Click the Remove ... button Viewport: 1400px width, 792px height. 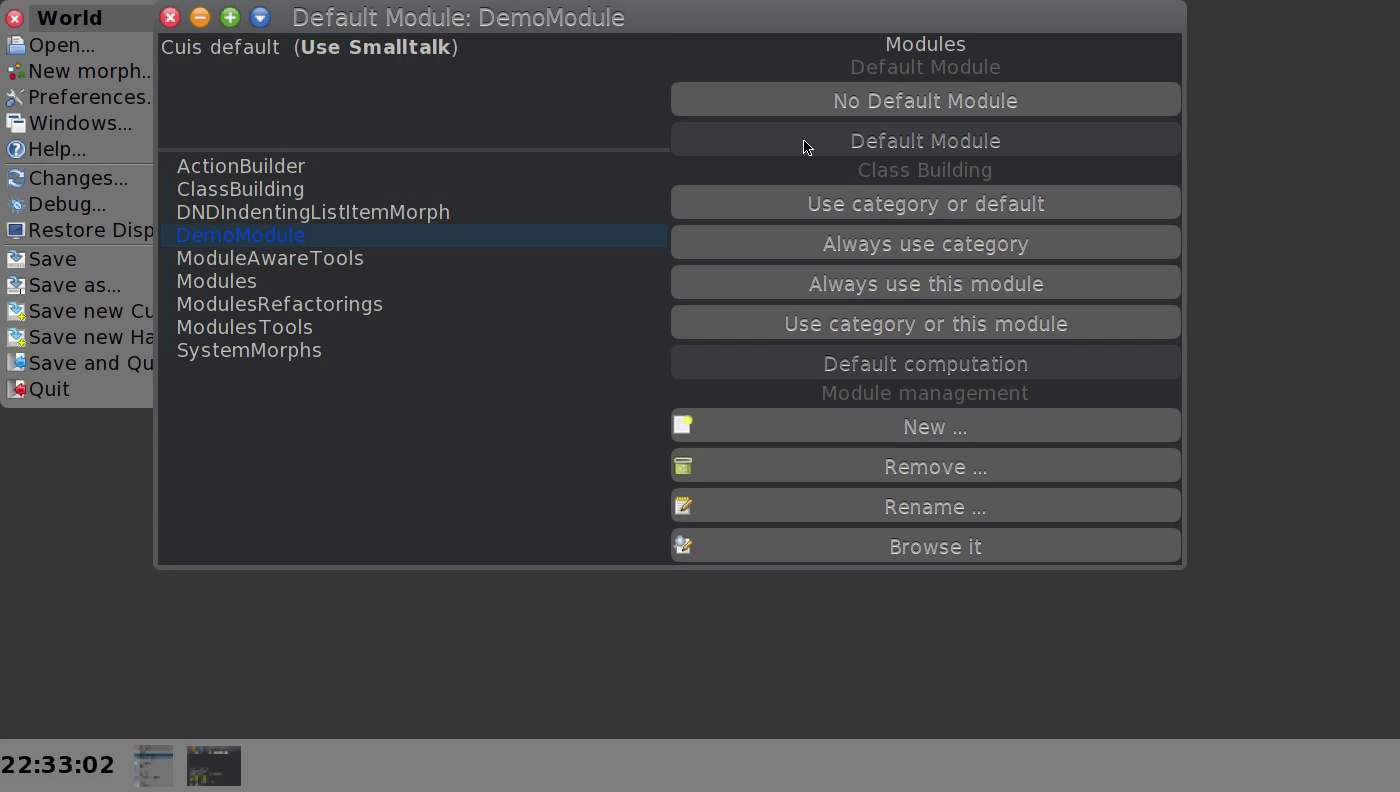[925, 466]
